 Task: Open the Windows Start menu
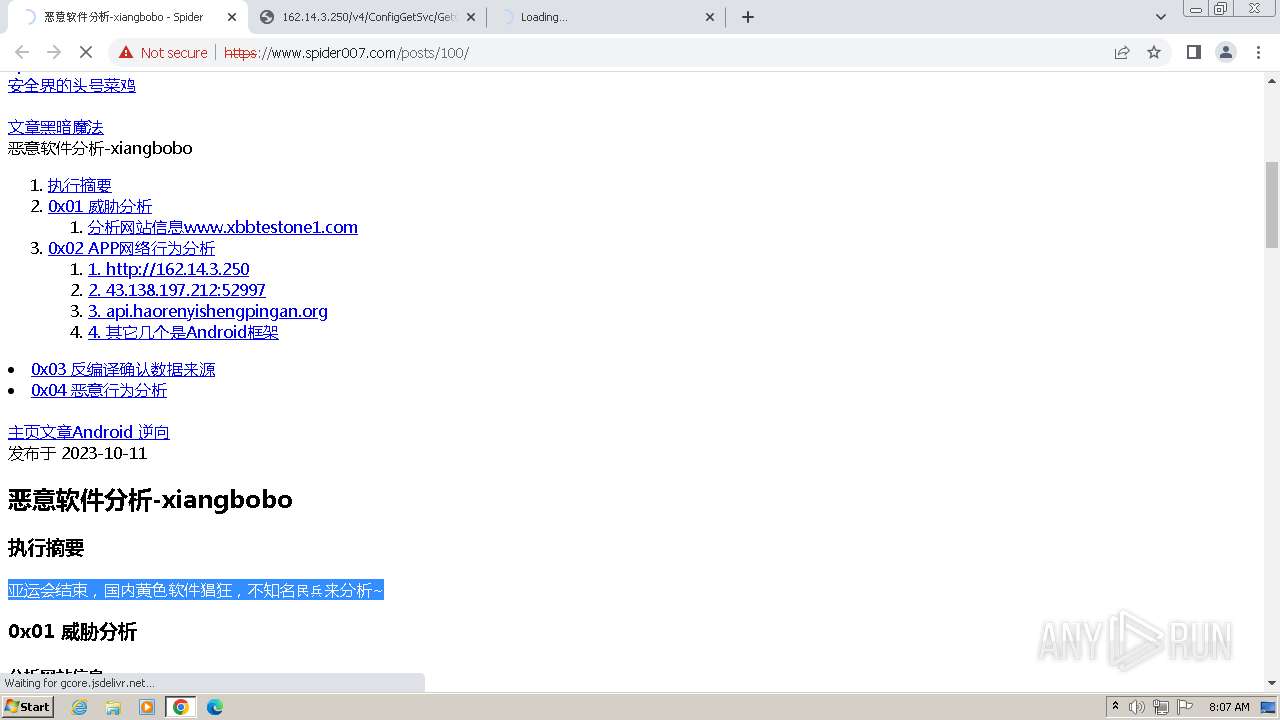tap(28, 706)
